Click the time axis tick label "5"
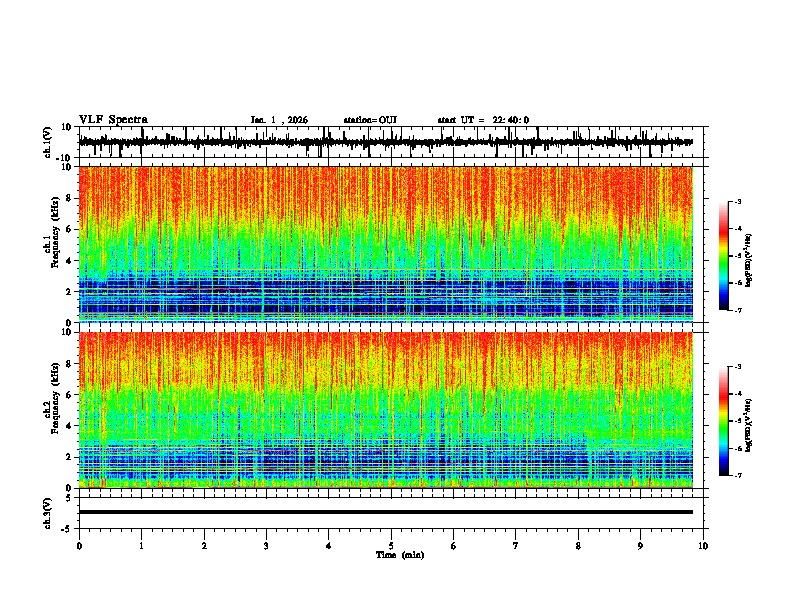The height and width of the screenshot is (612, 792). 391,546
